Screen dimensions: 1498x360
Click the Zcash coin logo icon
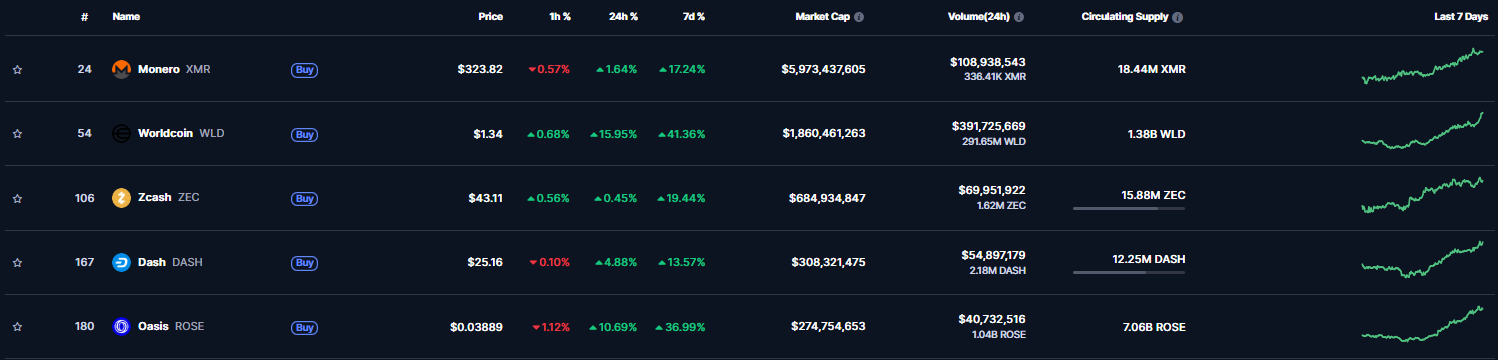tap(121, 198)
